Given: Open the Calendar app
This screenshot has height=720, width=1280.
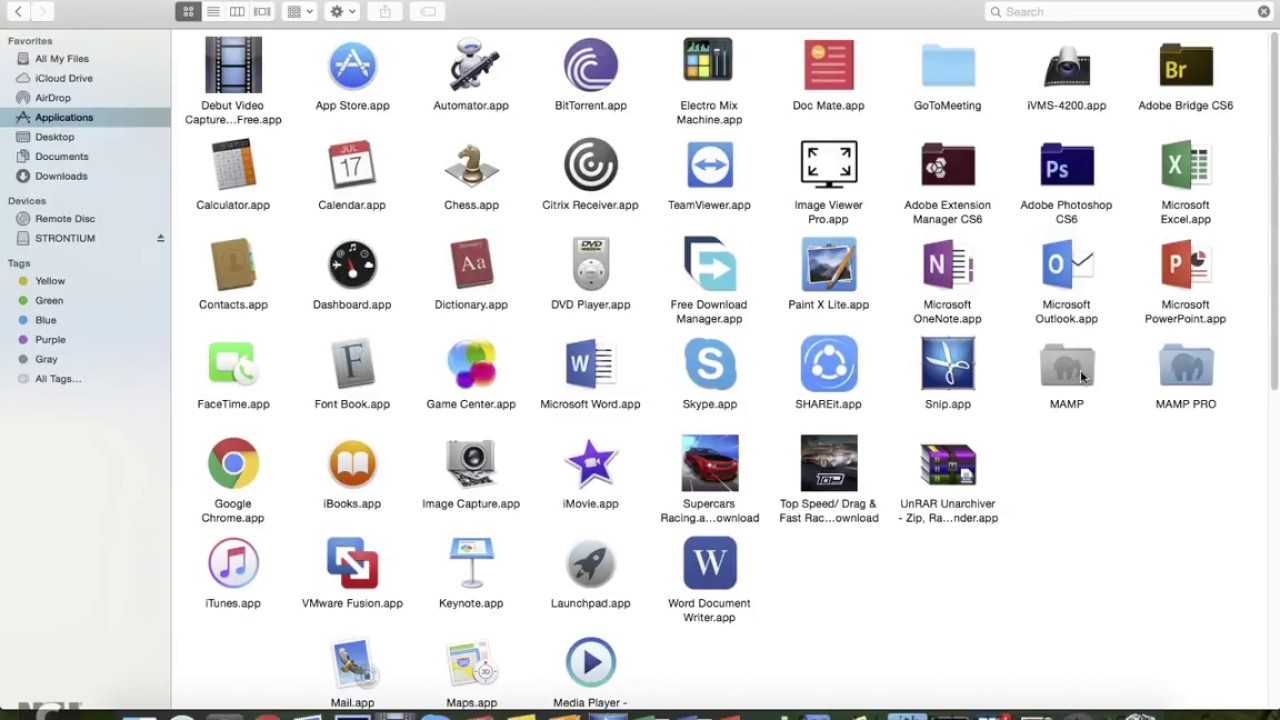Looking at the screenshot, I should (x=352, y=165).
